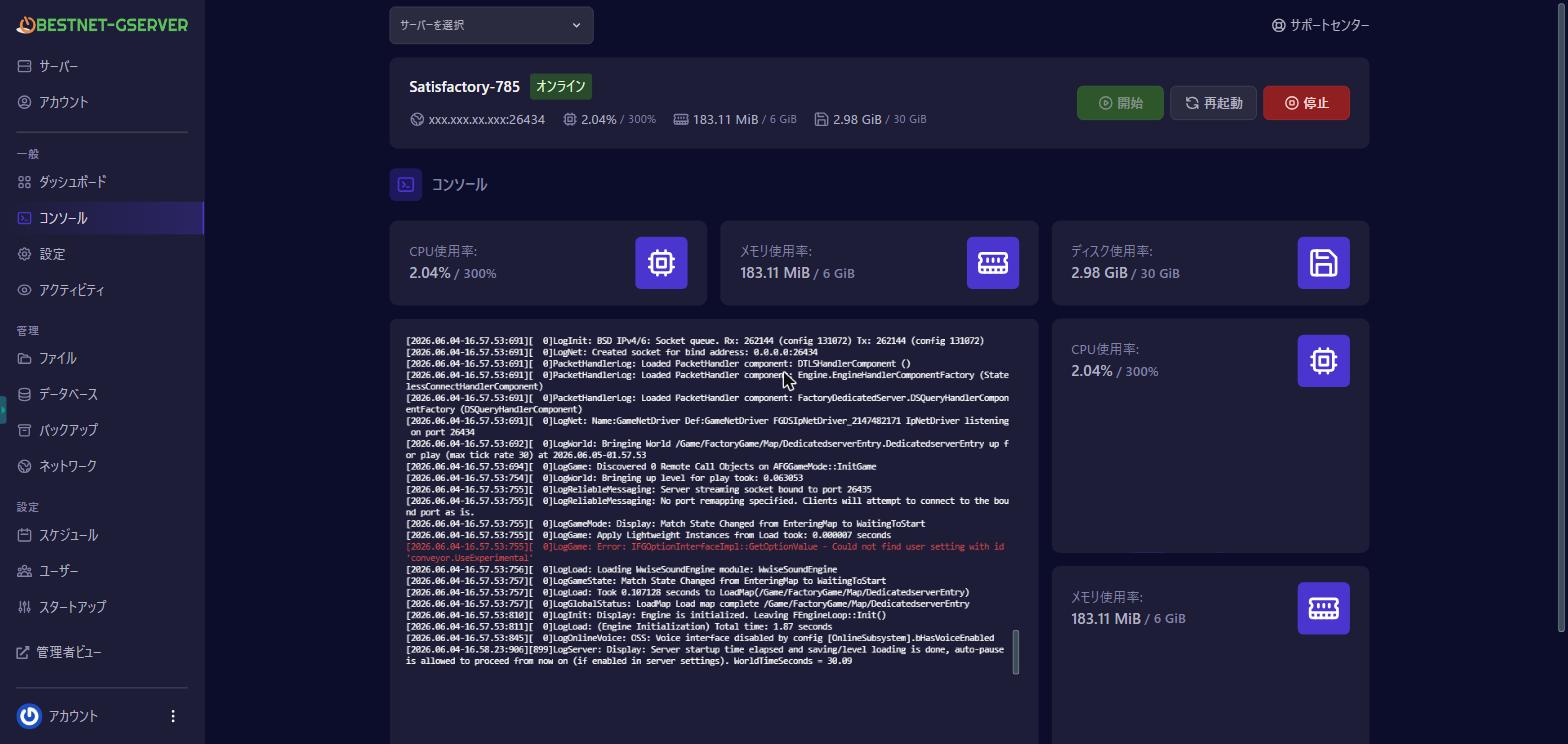
Task: Click the memory icon in right graph panel
Action: [x=1324, y=608]
